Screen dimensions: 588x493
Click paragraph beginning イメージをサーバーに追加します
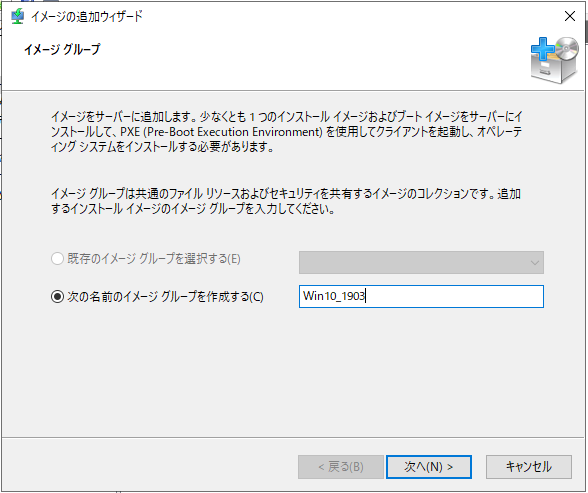click(286, 132)
